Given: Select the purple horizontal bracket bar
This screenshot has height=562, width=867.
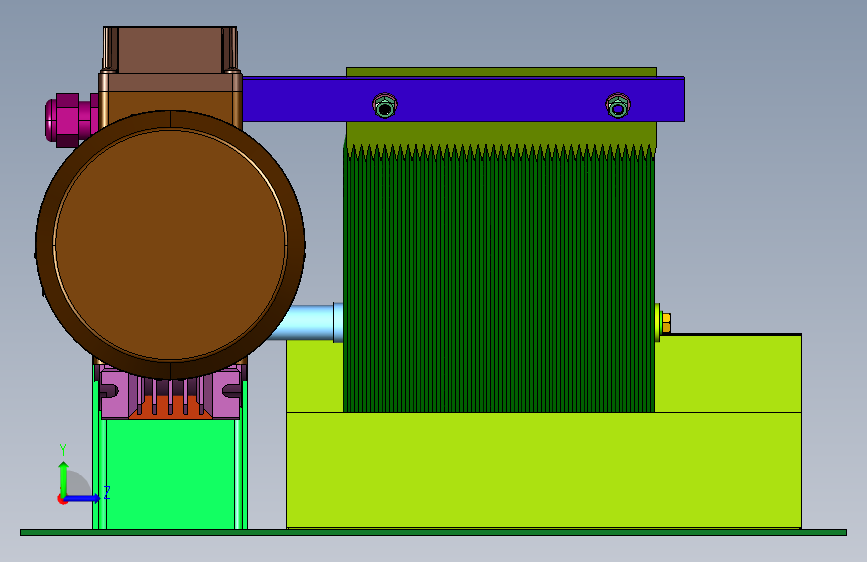Looking at the screenshot, I should click(x=463, y=100).
